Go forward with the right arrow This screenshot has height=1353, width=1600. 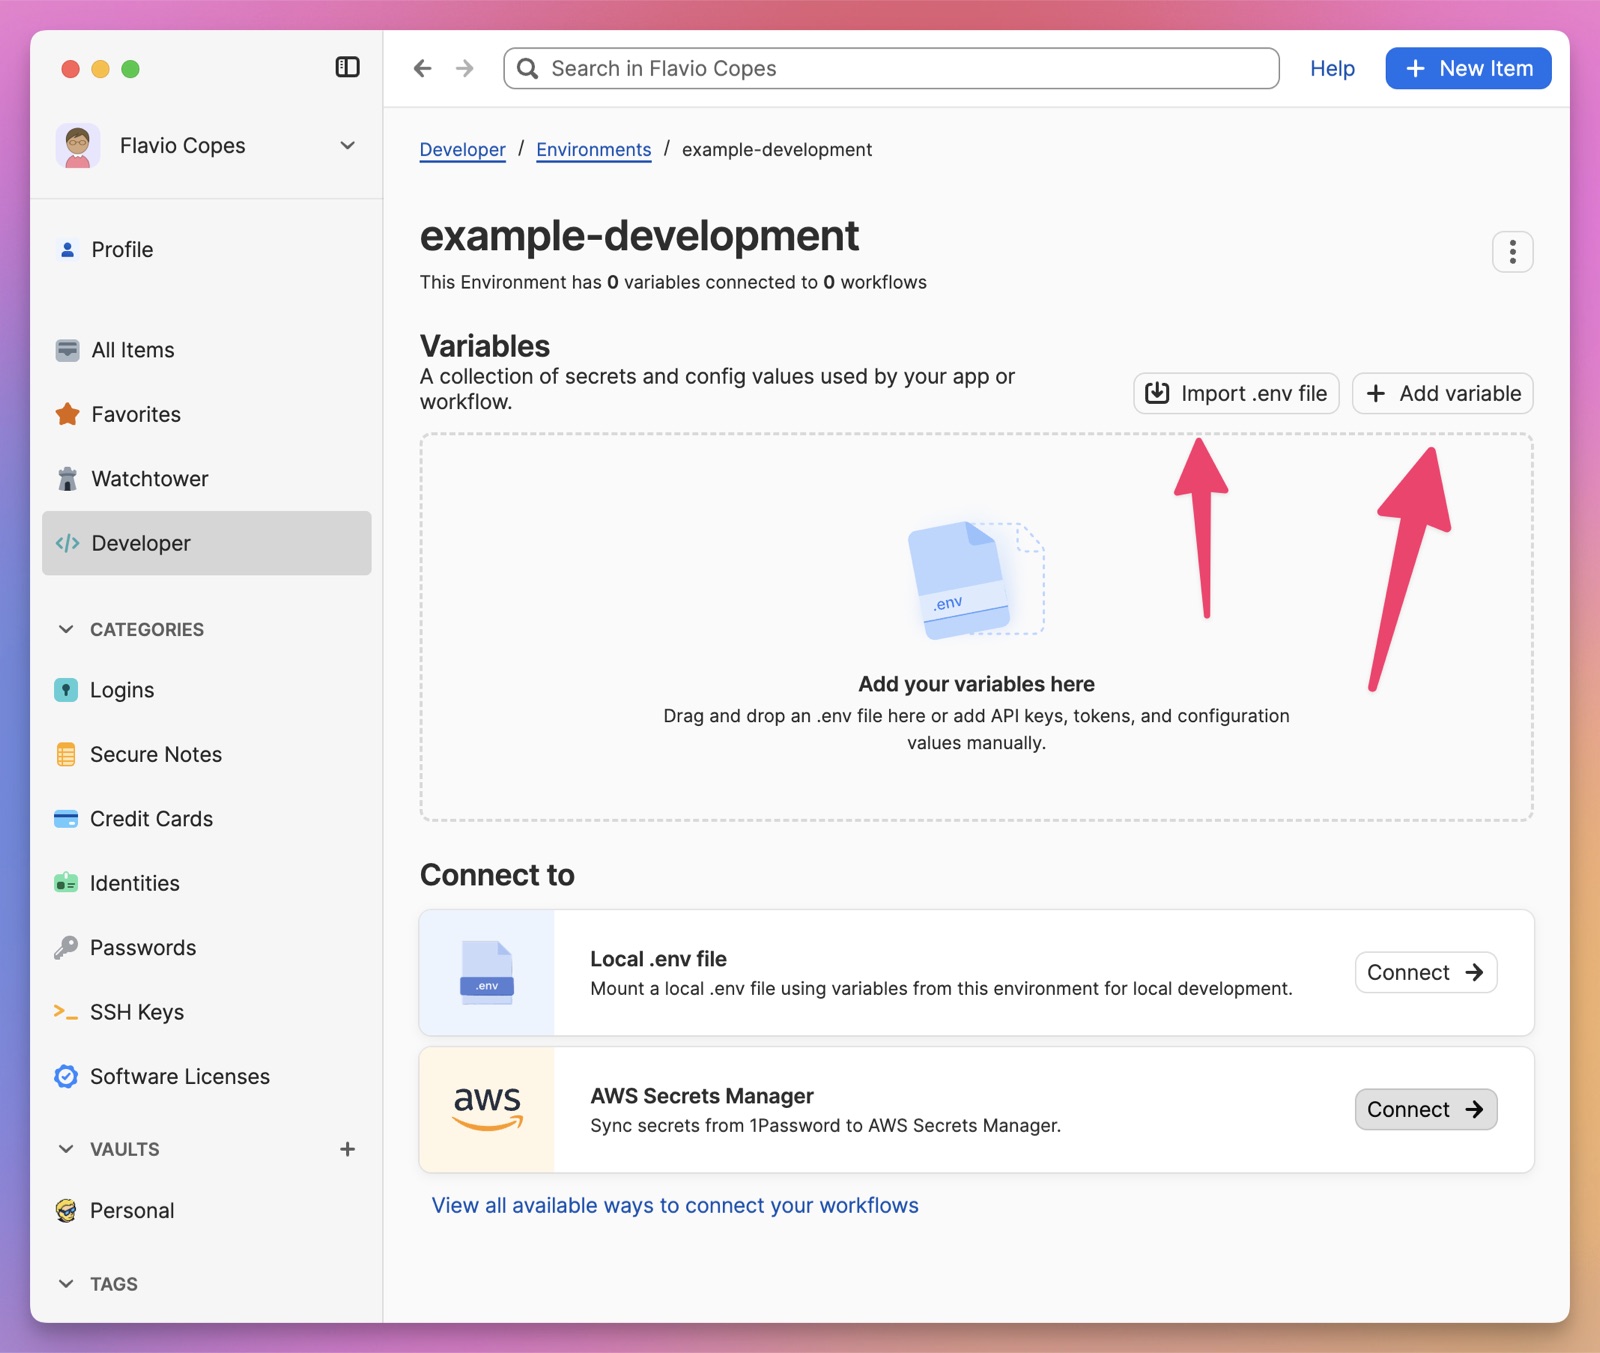point(465,68)
